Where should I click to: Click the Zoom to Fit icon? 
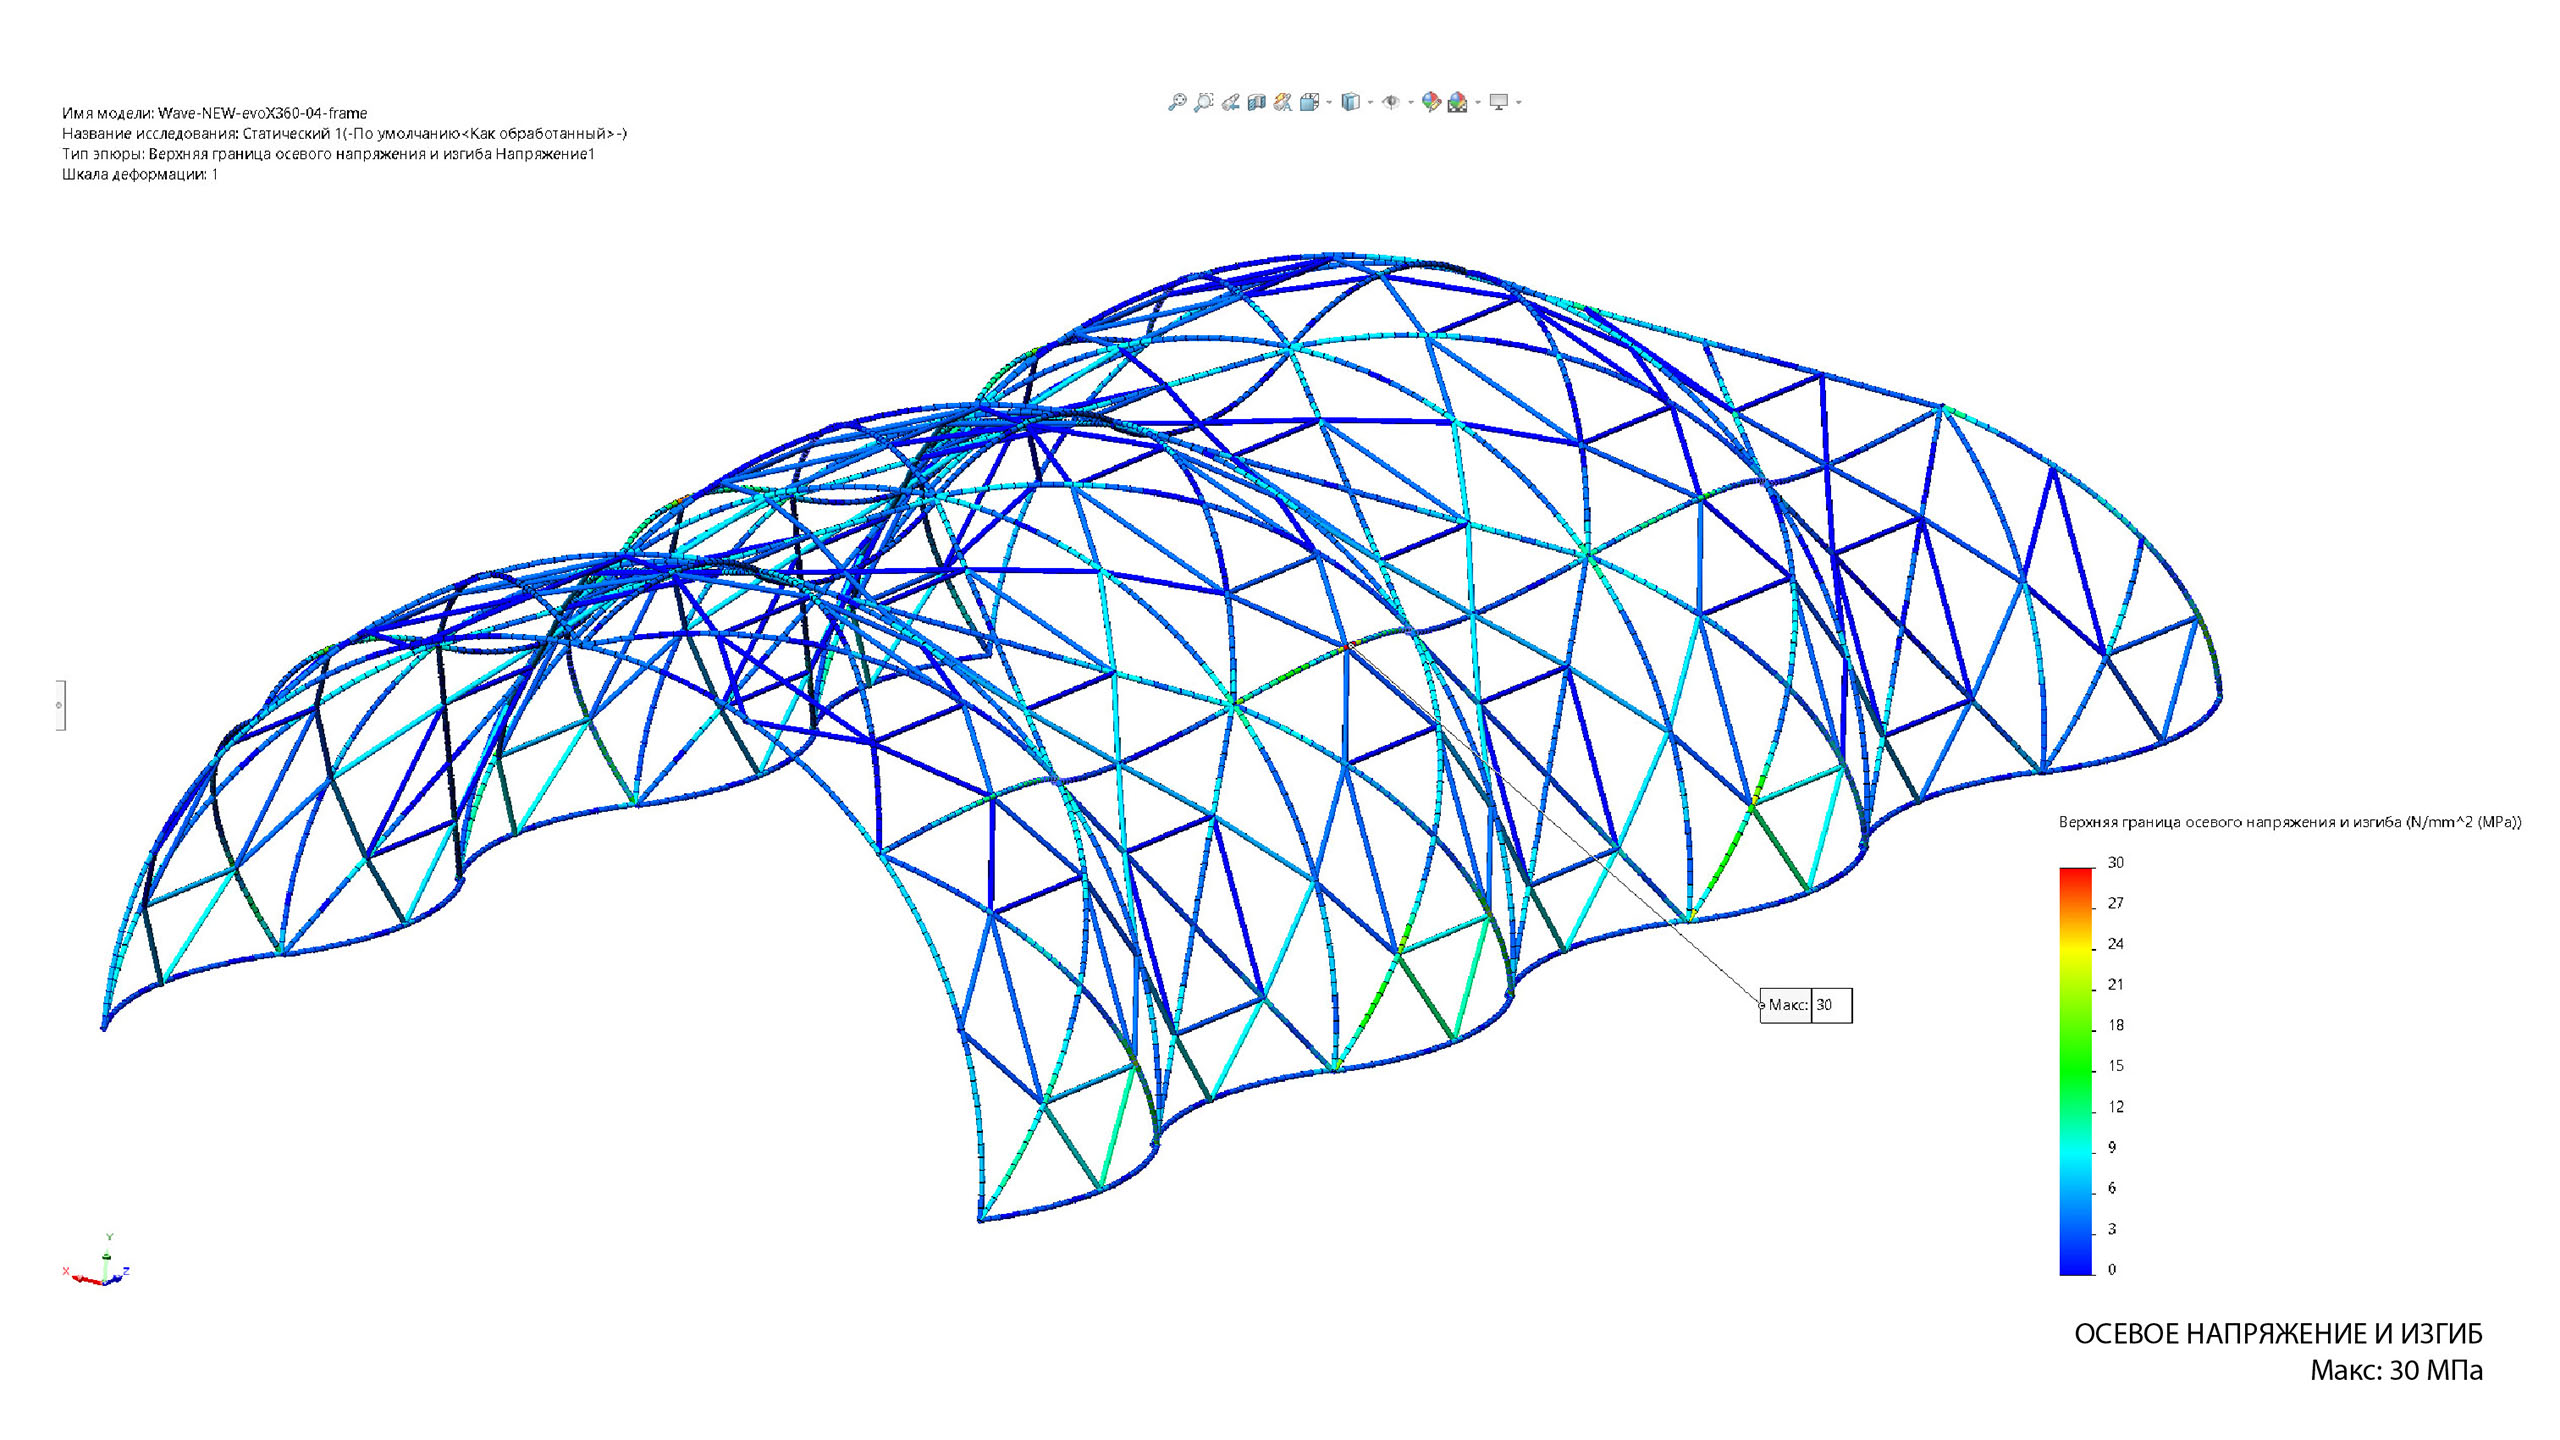pos(1177,102)
